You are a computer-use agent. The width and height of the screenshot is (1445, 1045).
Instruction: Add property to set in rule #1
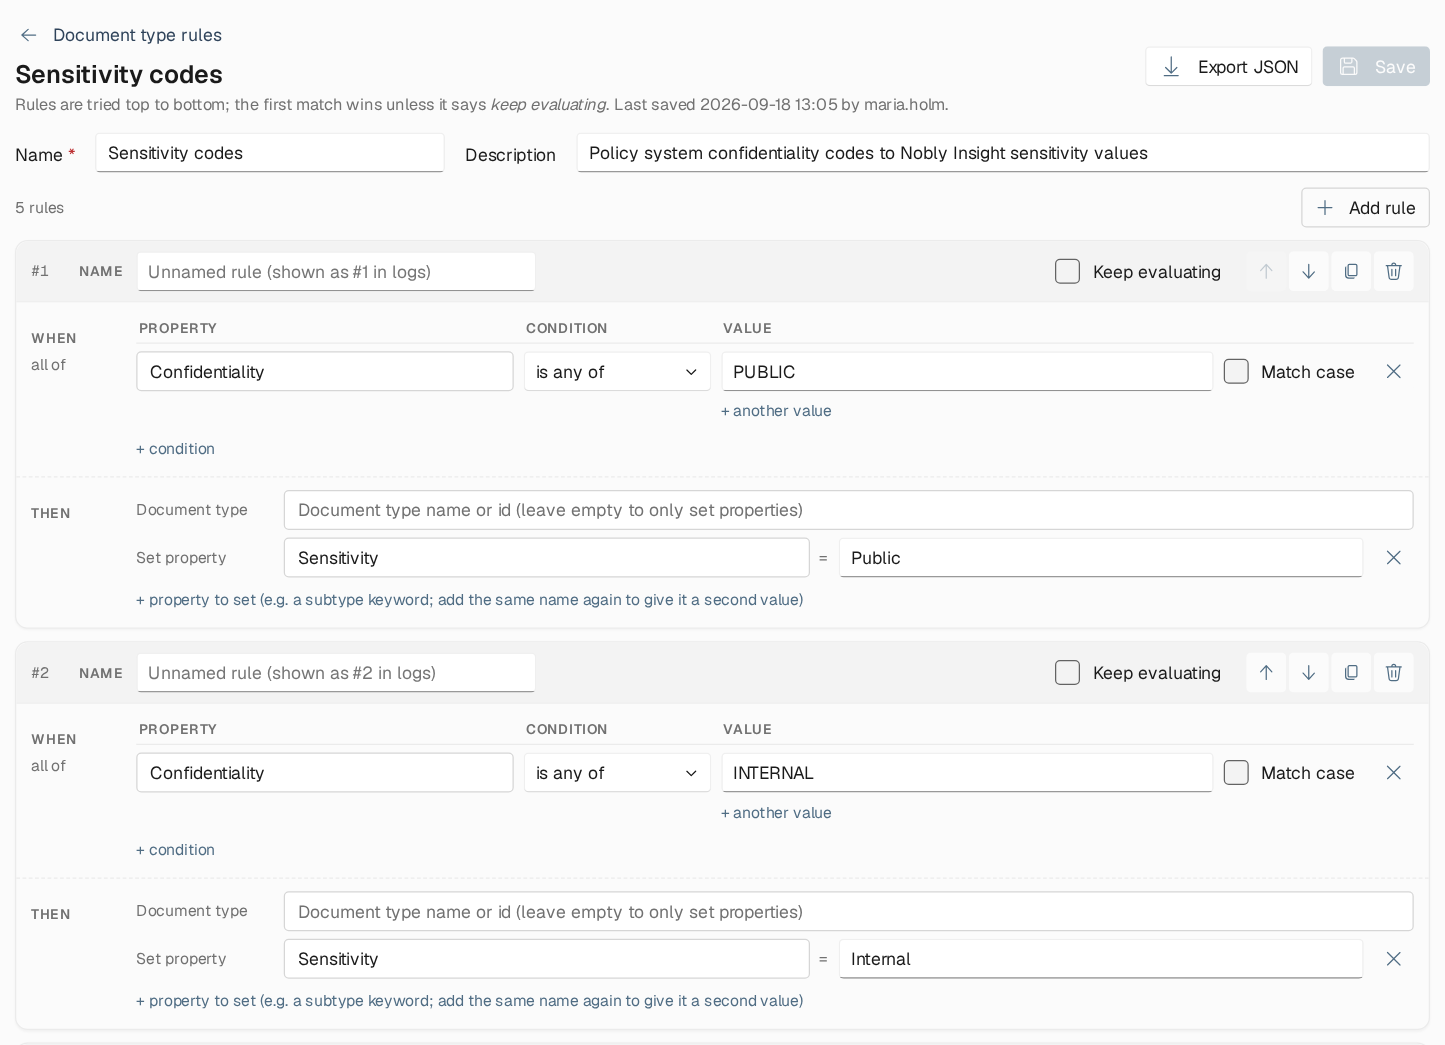[470, 600]
